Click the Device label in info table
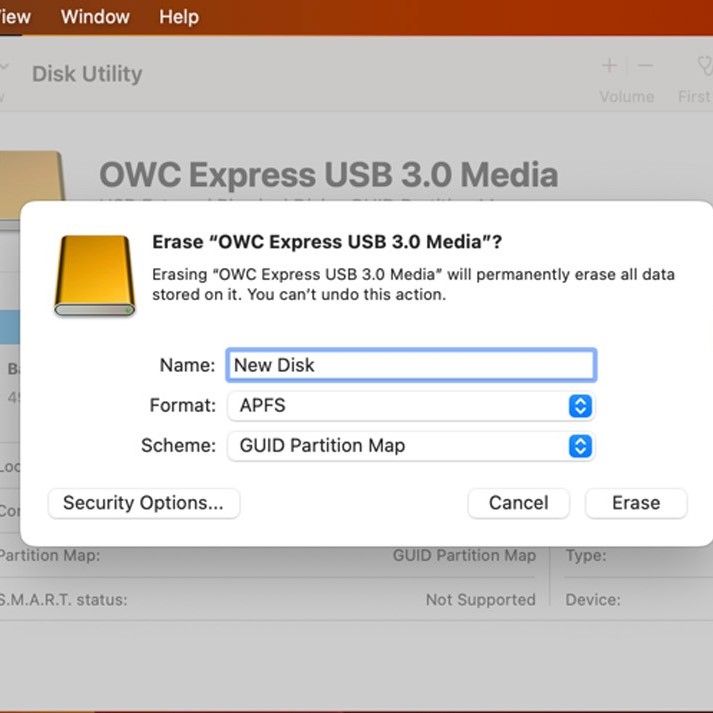 593,600
